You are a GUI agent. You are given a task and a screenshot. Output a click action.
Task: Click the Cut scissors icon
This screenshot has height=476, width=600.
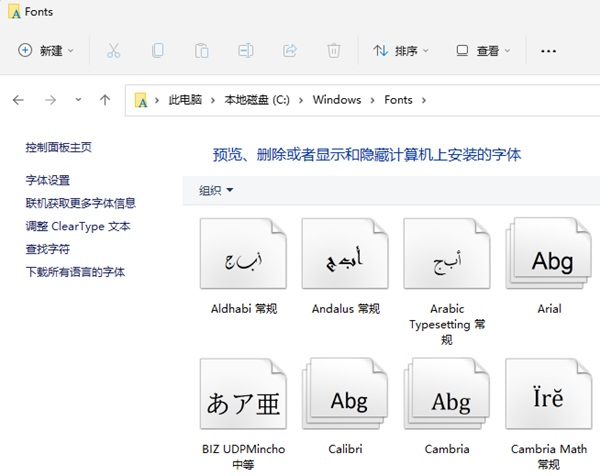(x=113, y=51)
